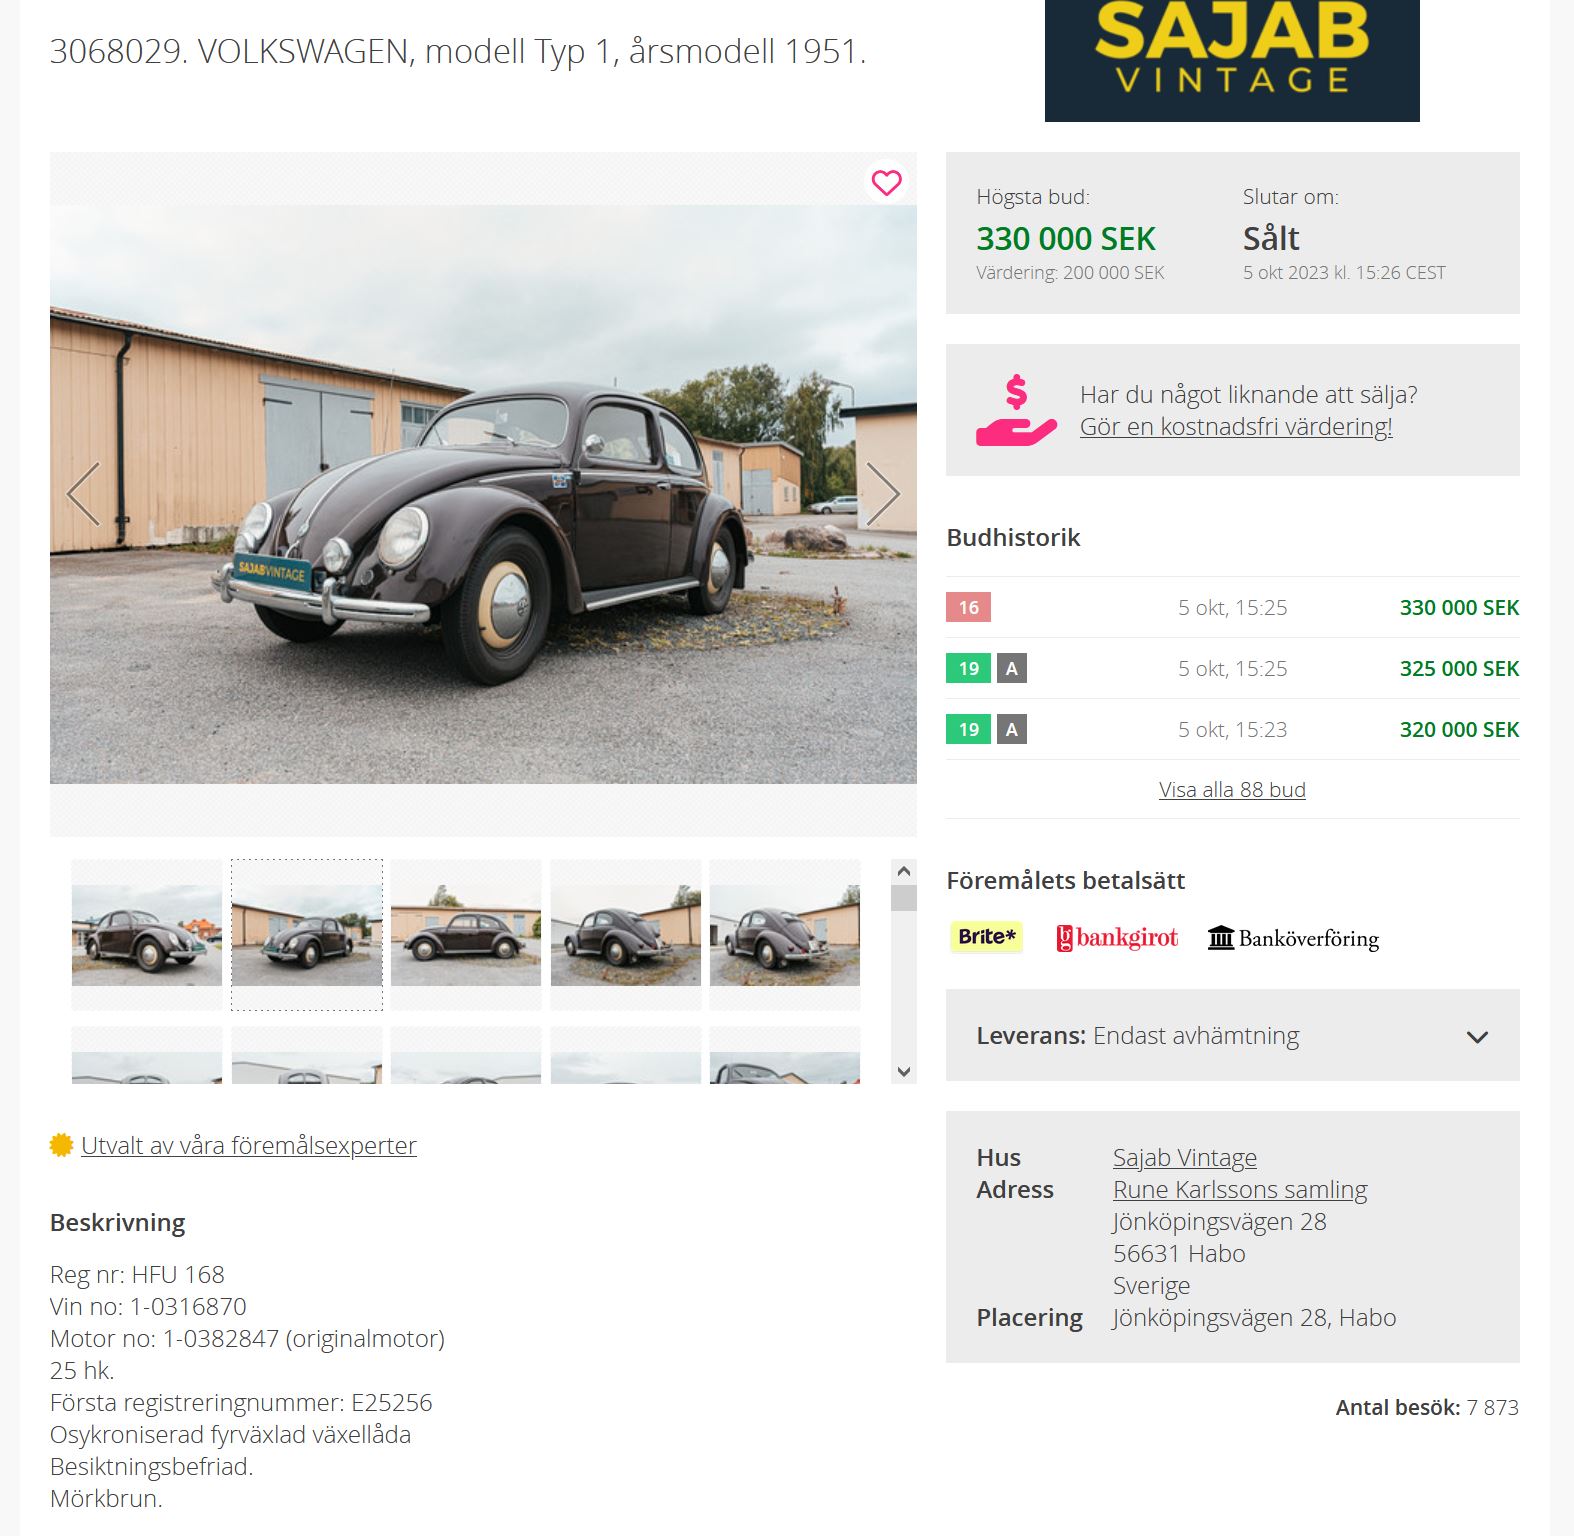Image resolution: width=1574 pixels, height=1536 pixels.
Task: Open Visa alla 88 bud link
Action: click(1232, 789)
